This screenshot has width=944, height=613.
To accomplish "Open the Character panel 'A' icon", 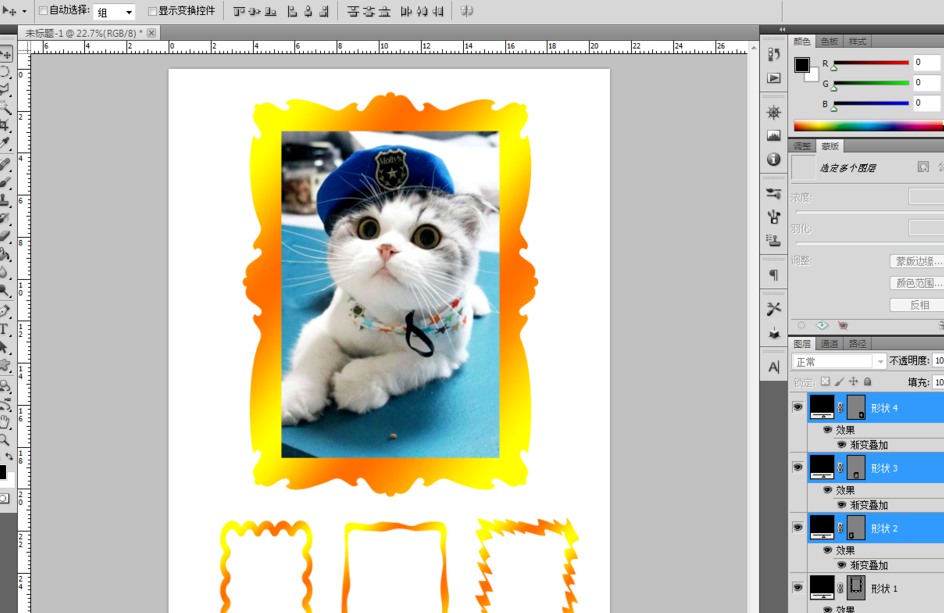I will tap(774, 367).
